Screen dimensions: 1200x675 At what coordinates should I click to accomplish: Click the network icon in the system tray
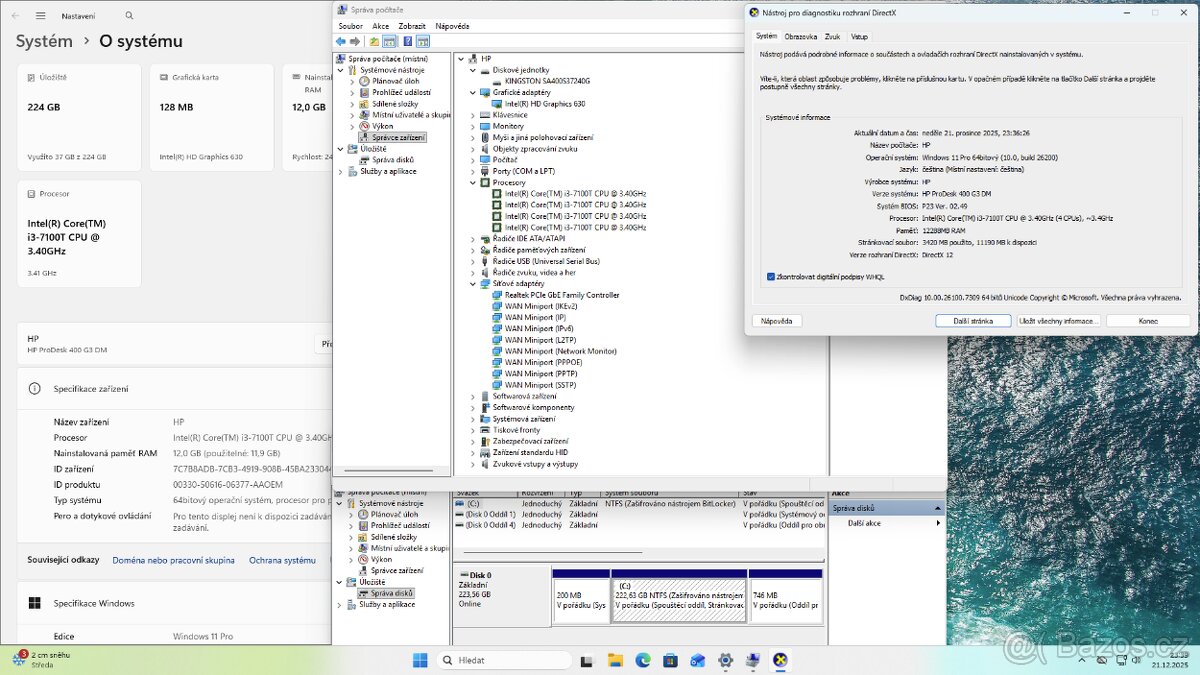1121,660
